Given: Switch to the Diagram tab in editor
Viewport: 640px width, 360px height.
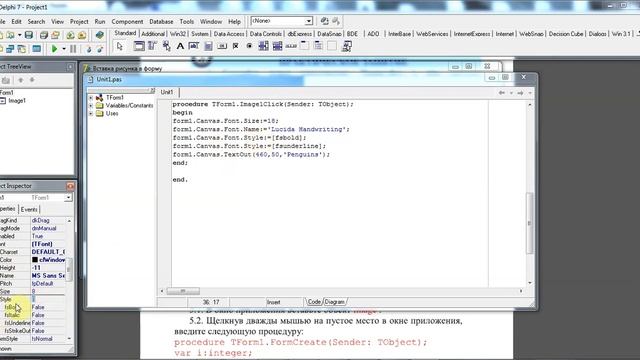Looking at the screenshot, I should [x=335, y=302].
